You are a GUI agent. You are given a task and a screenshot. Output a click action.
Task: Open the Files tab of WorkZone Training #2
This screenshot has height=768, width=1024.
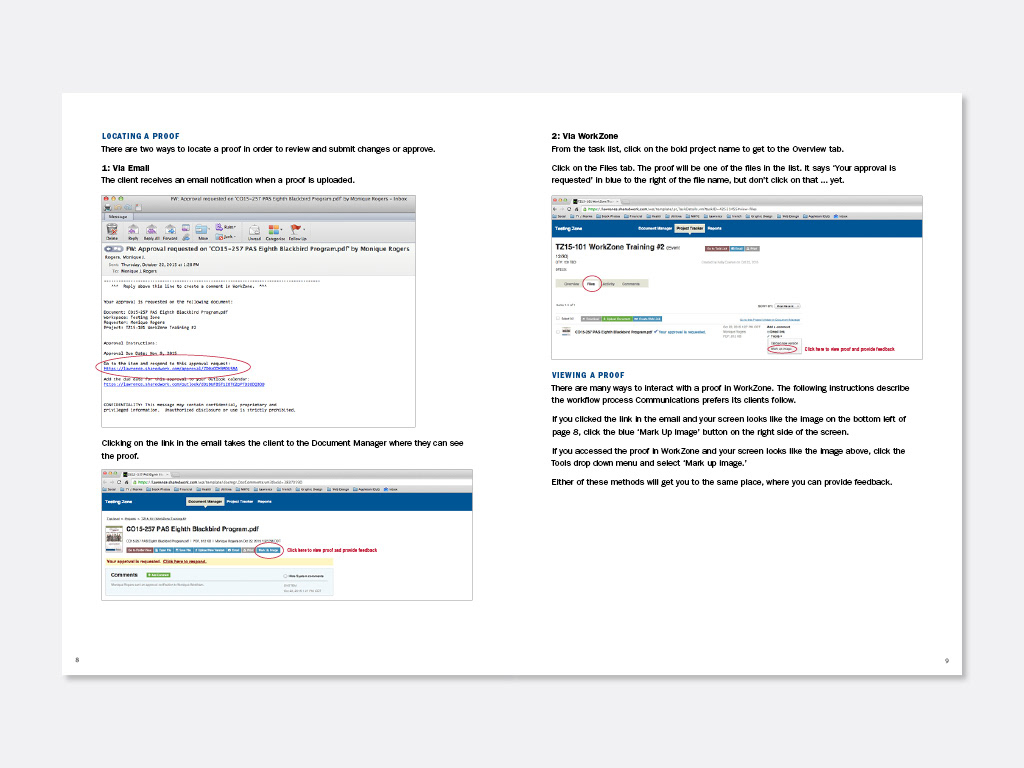pos(591,284)
